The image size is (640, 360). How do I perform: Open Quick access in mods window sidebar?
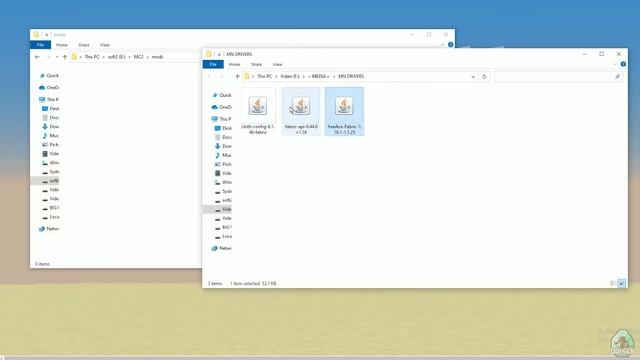coord(49,76)
